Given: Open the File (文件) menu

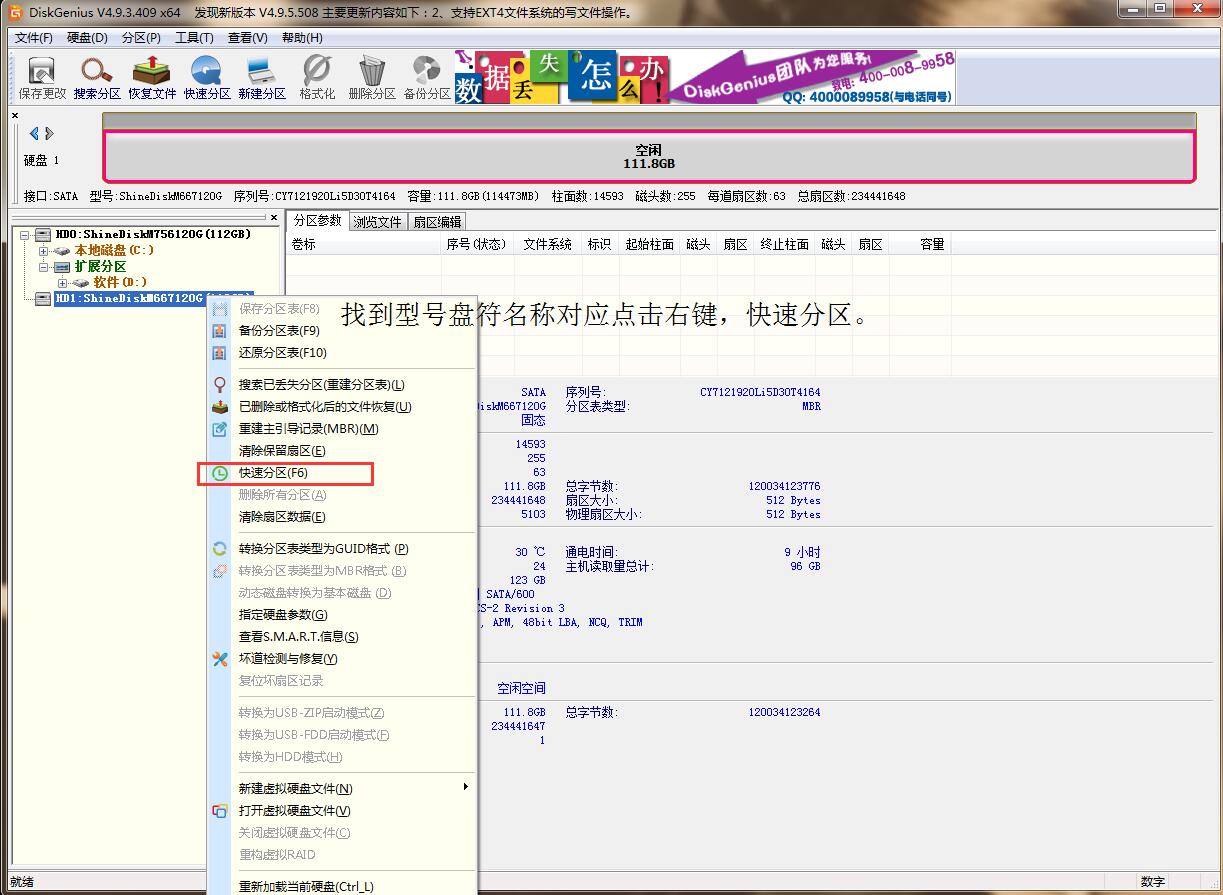Looking at the screenshot, I should coord(34,38).
